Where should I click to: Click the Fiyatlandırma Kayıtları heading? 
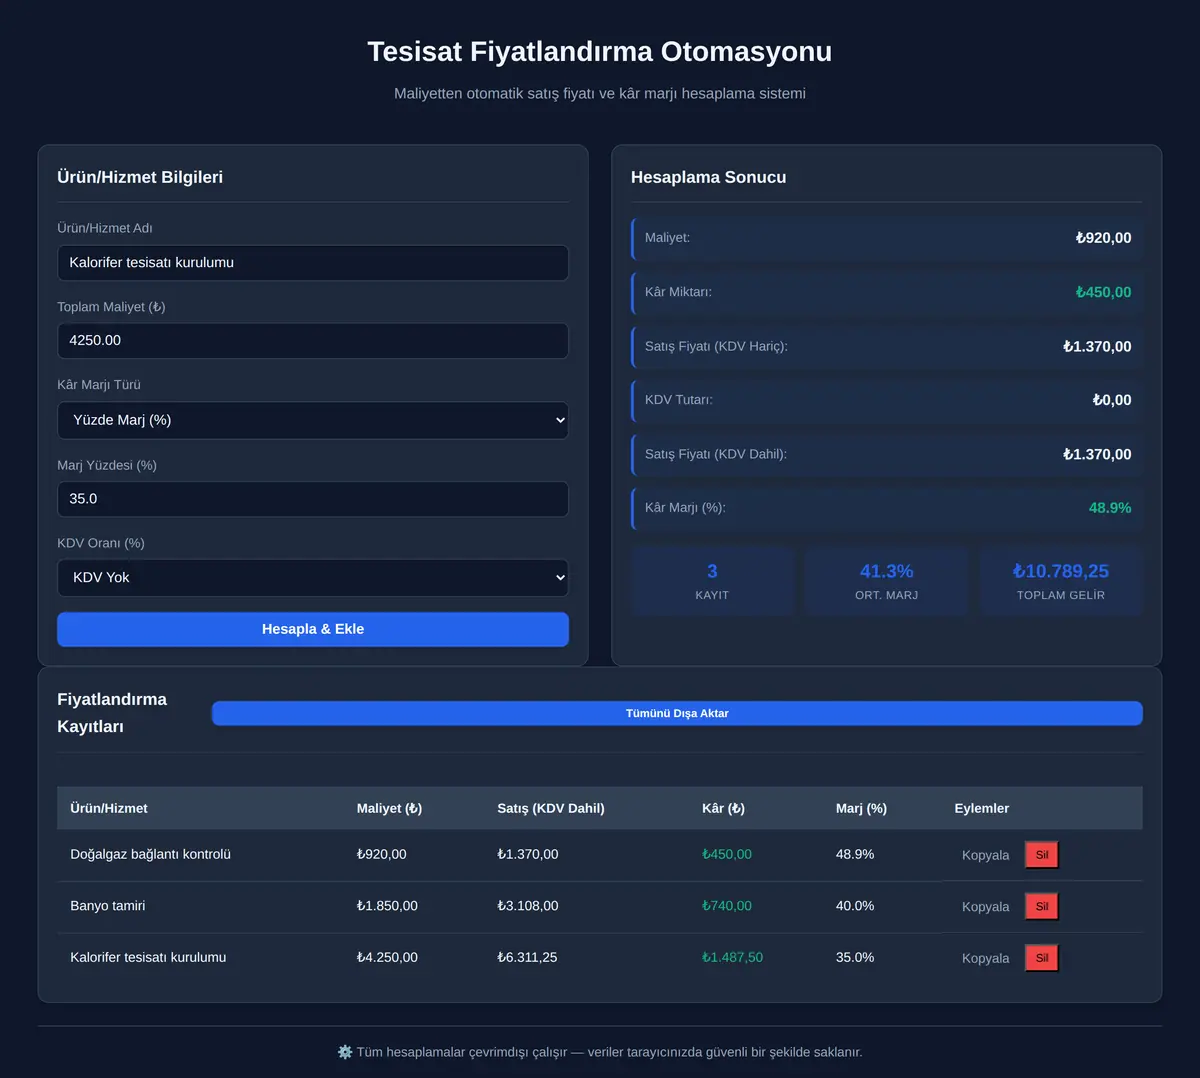pos(112,713)
